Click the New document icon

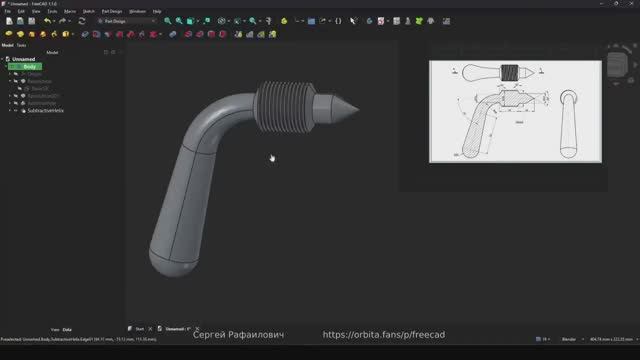9,21
